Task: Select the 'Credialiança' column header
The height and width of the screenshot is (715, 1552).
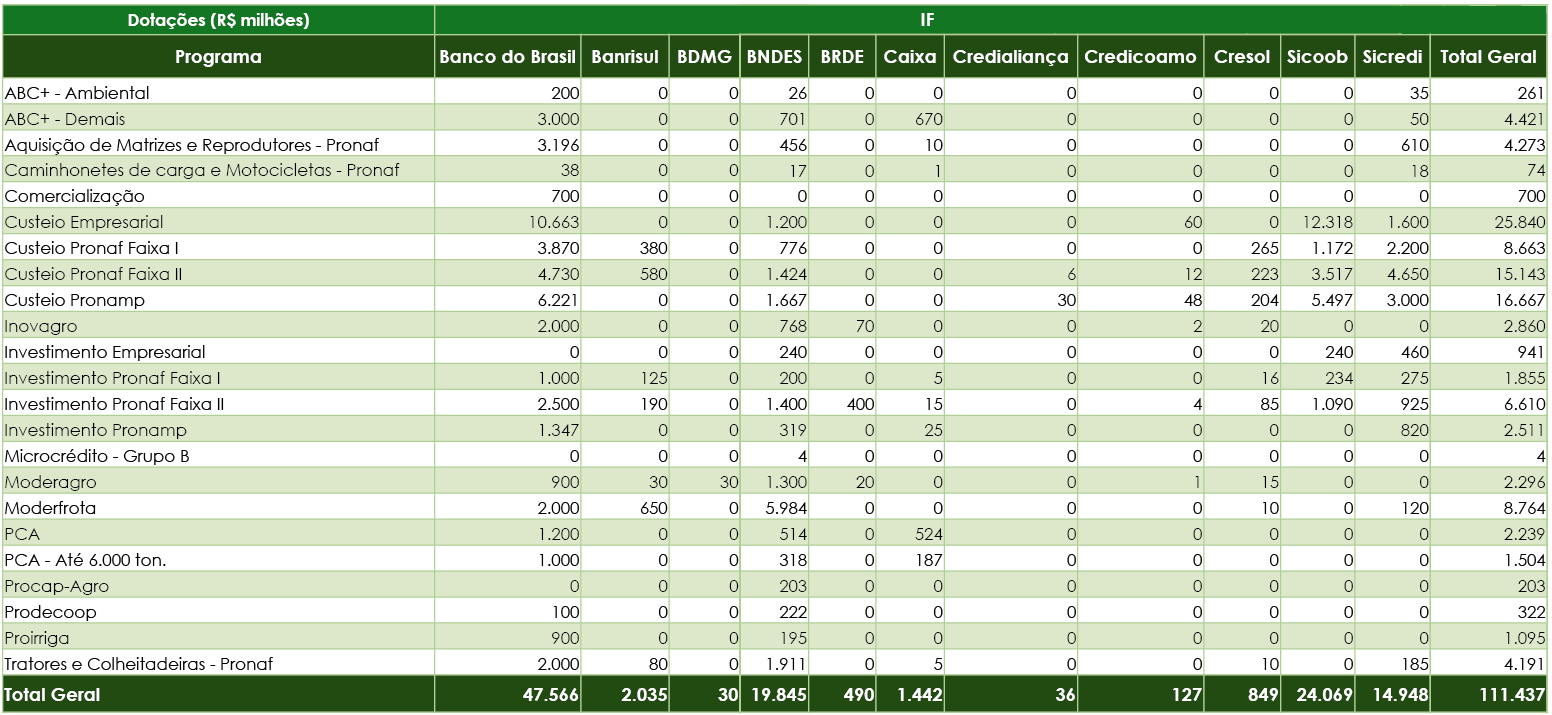Action: pos(1011,57)
